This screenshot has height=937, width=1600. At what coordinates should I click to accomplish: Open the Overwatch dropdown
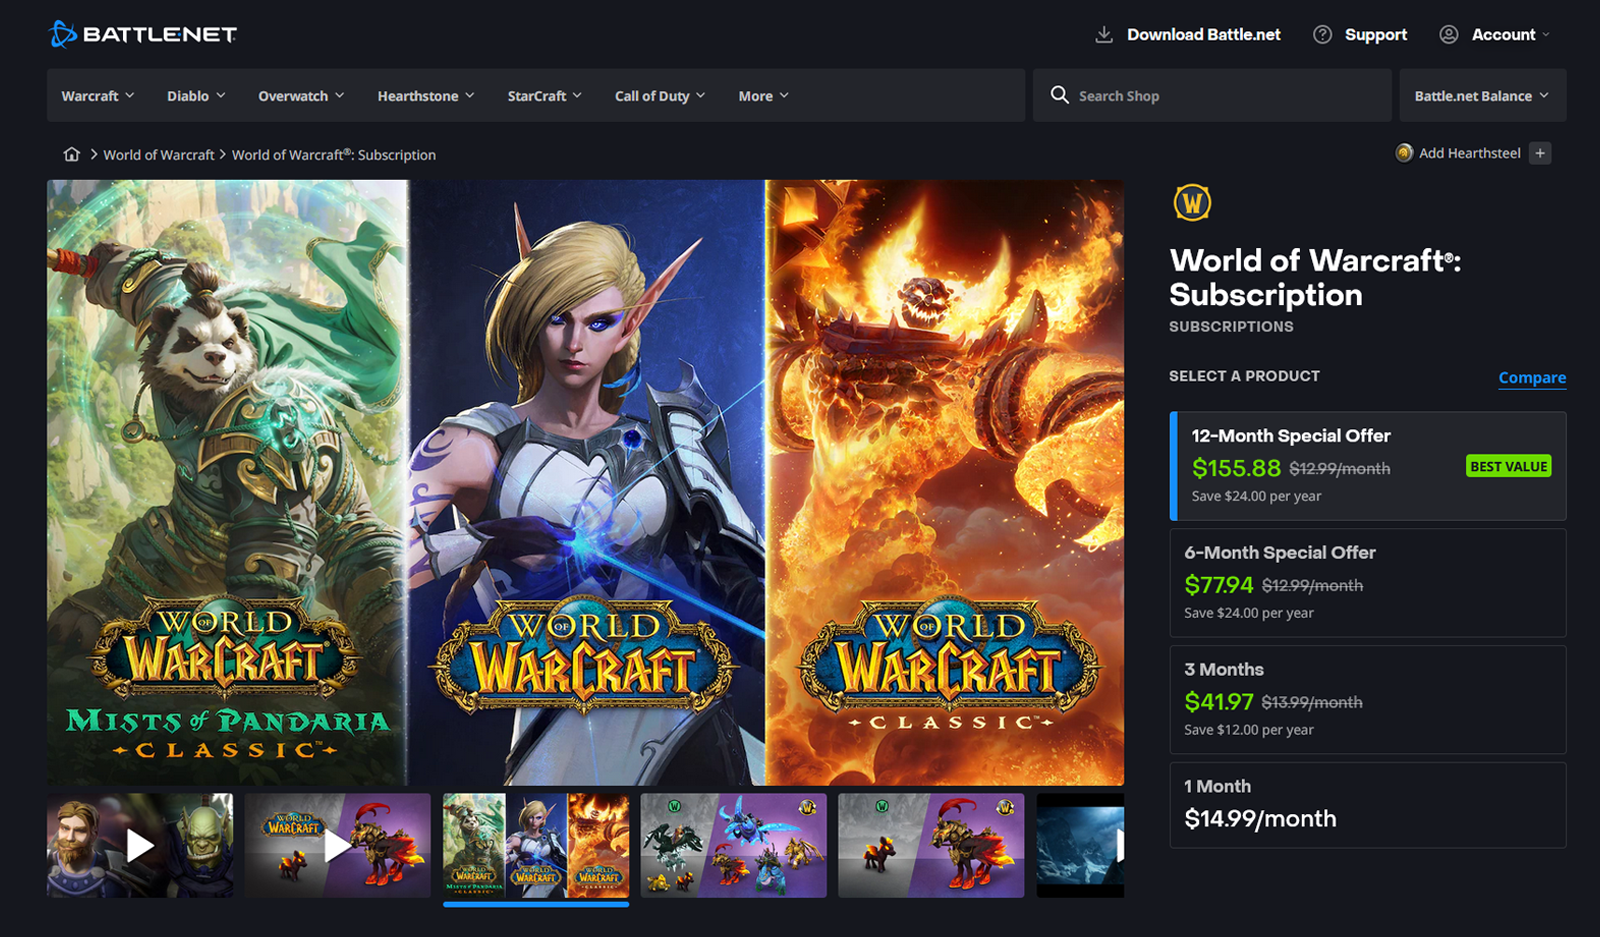tap(301, 96)
